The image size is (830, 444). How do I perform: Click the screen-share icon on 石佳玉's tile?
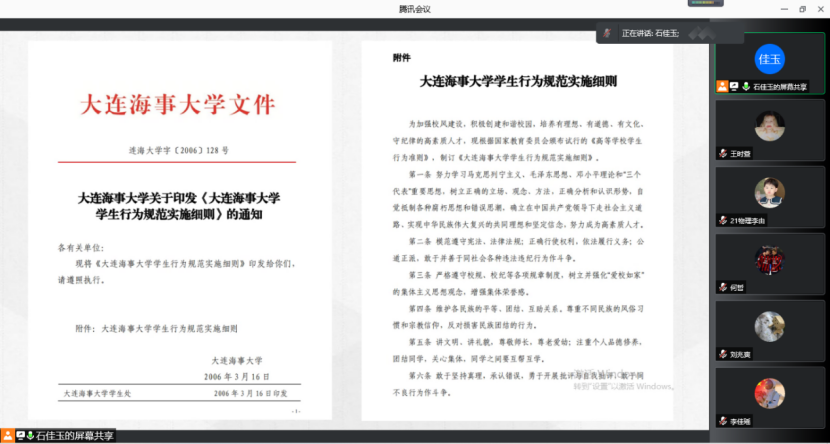pos(734,87)
